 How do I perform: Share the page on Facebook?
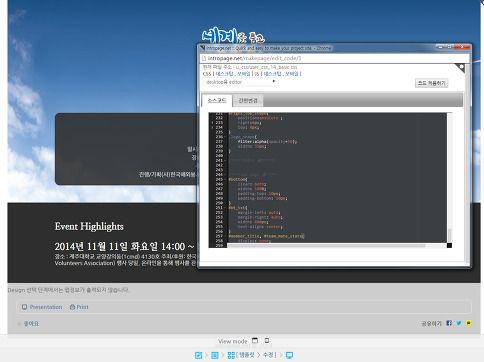click(x=449, y=323)
